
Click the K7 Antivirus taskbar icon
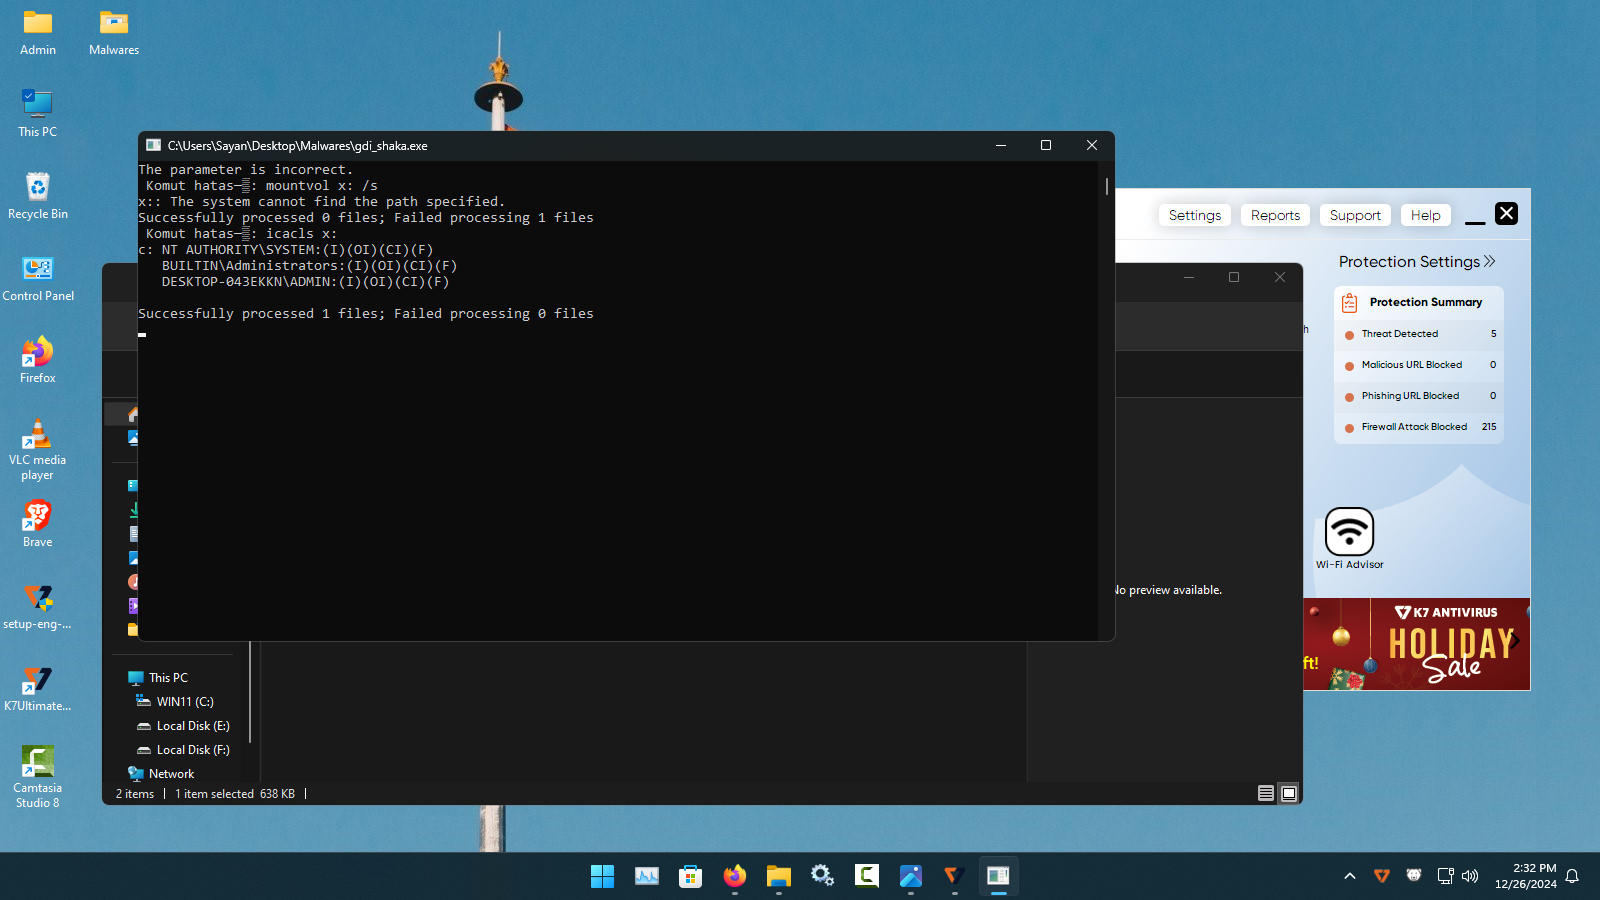coord(953,876)
